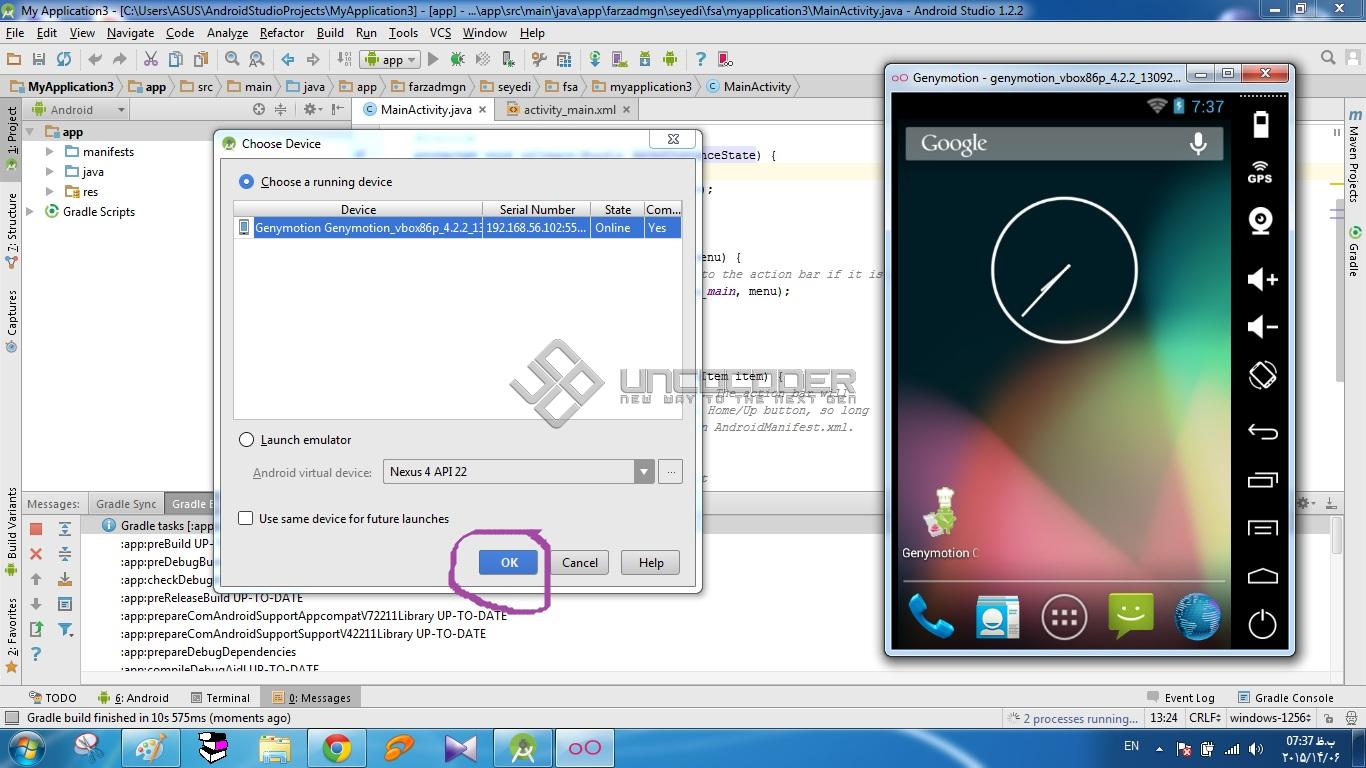Expand the Gradle Scripts node
The height and width of the screenshot is (768, 1366).
[30, 212]
